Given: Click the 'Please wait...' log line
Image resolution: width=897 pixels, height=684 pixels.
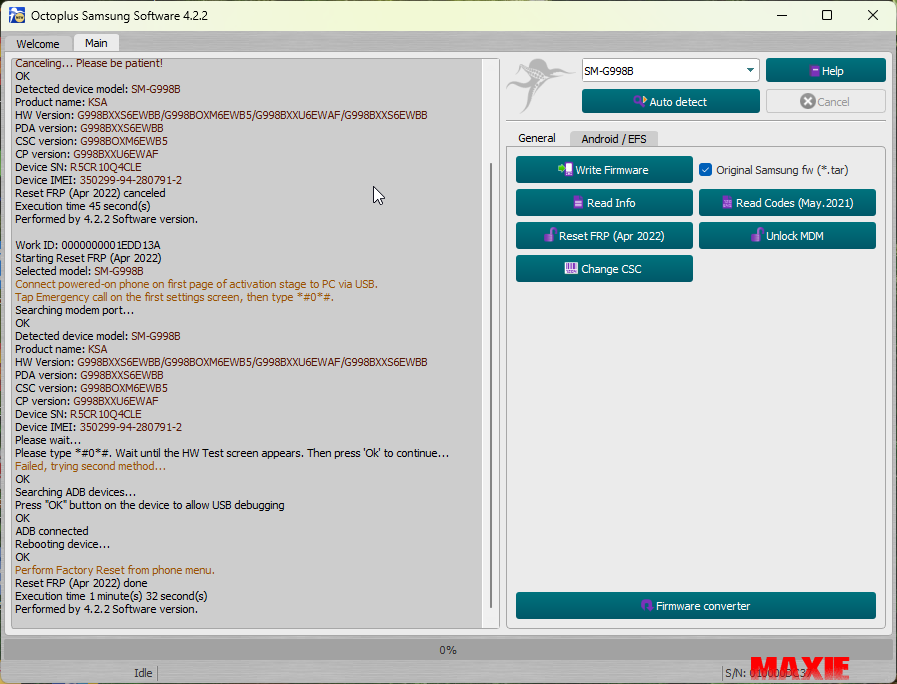Looking at the screenshot, I should pos(48,440).
